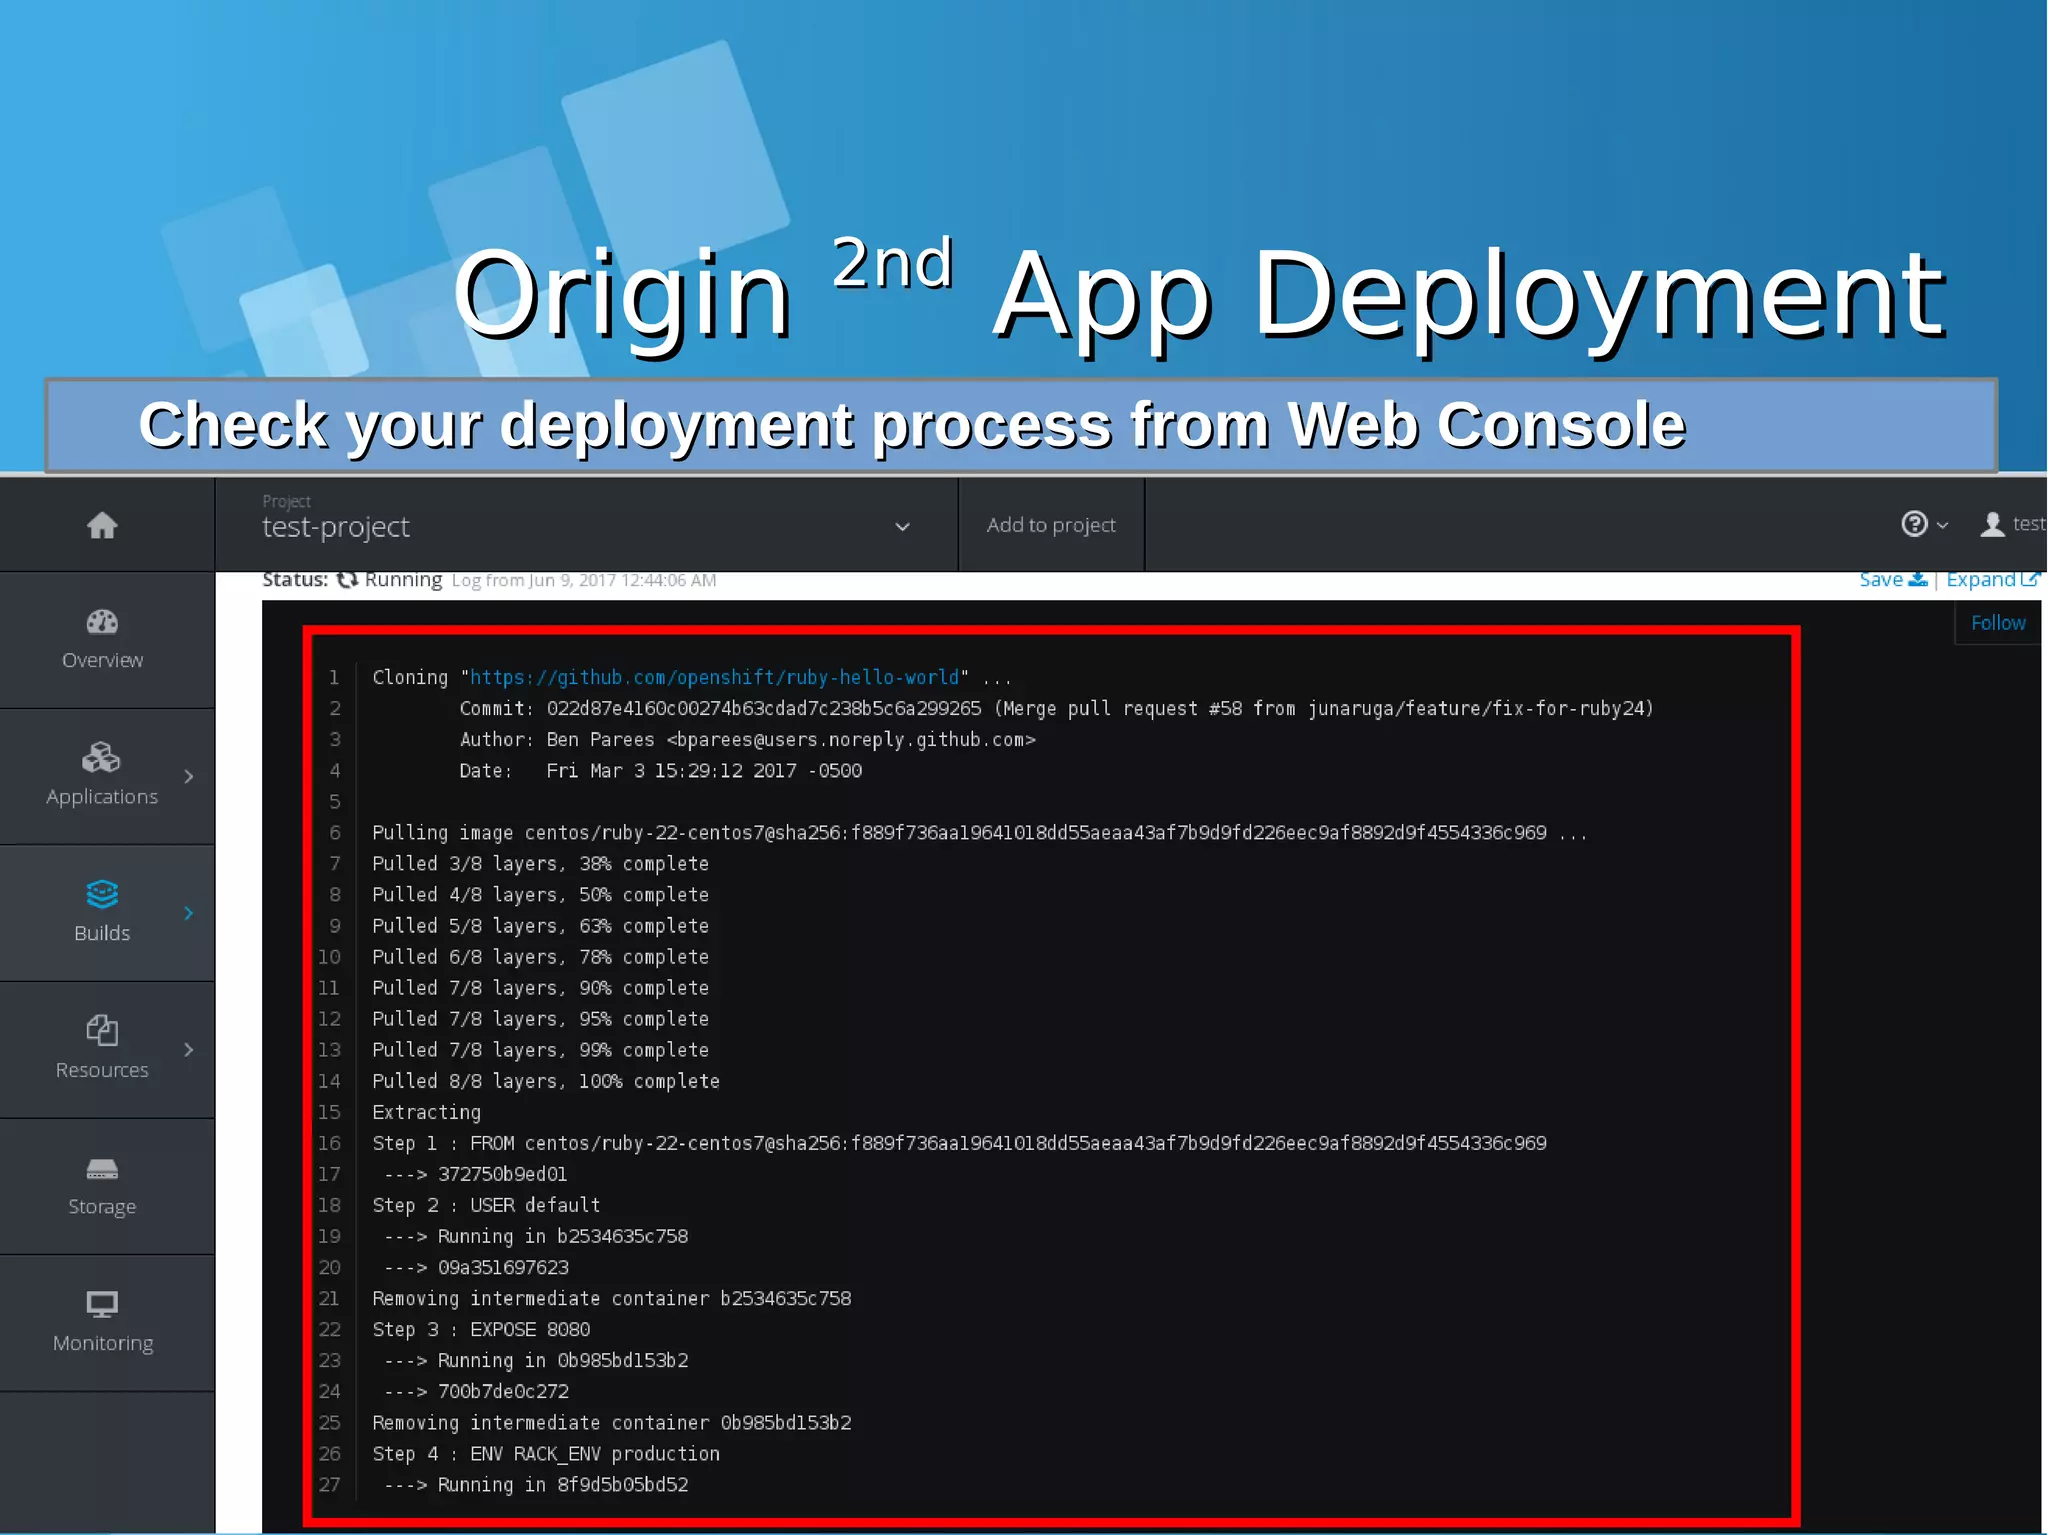
Task: Expand the Applications submenu chevron
Action: (x=189, y=777)
